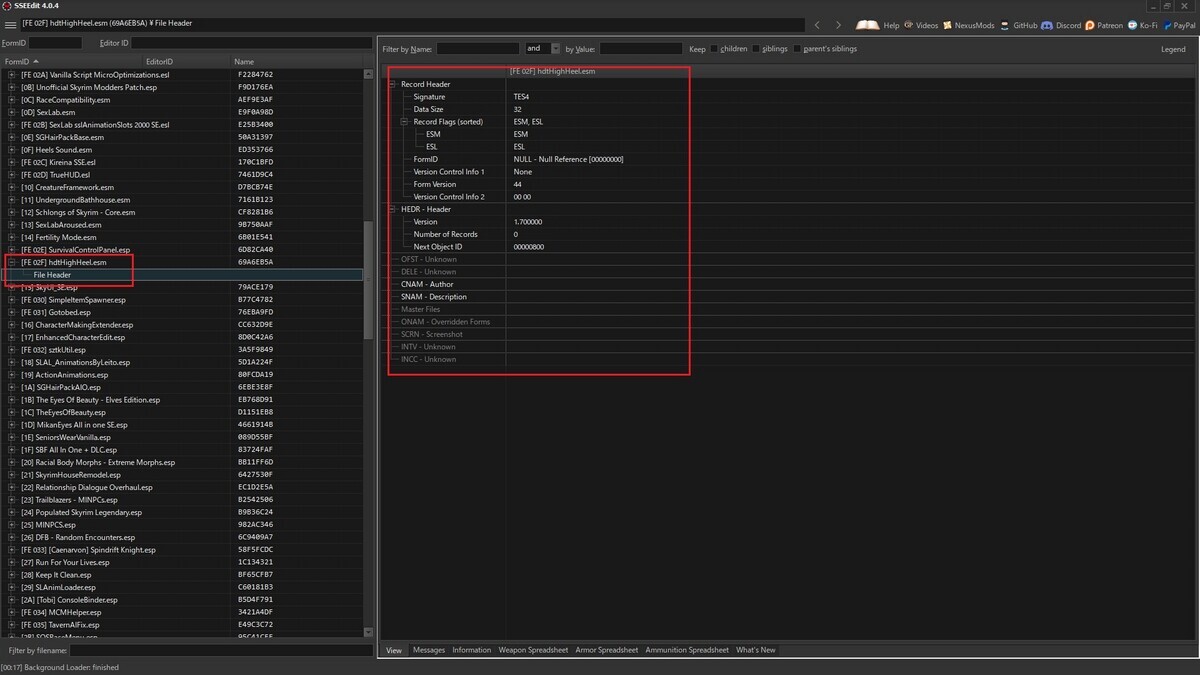Open the Ko-Fi icon link

coord(1132,25)
